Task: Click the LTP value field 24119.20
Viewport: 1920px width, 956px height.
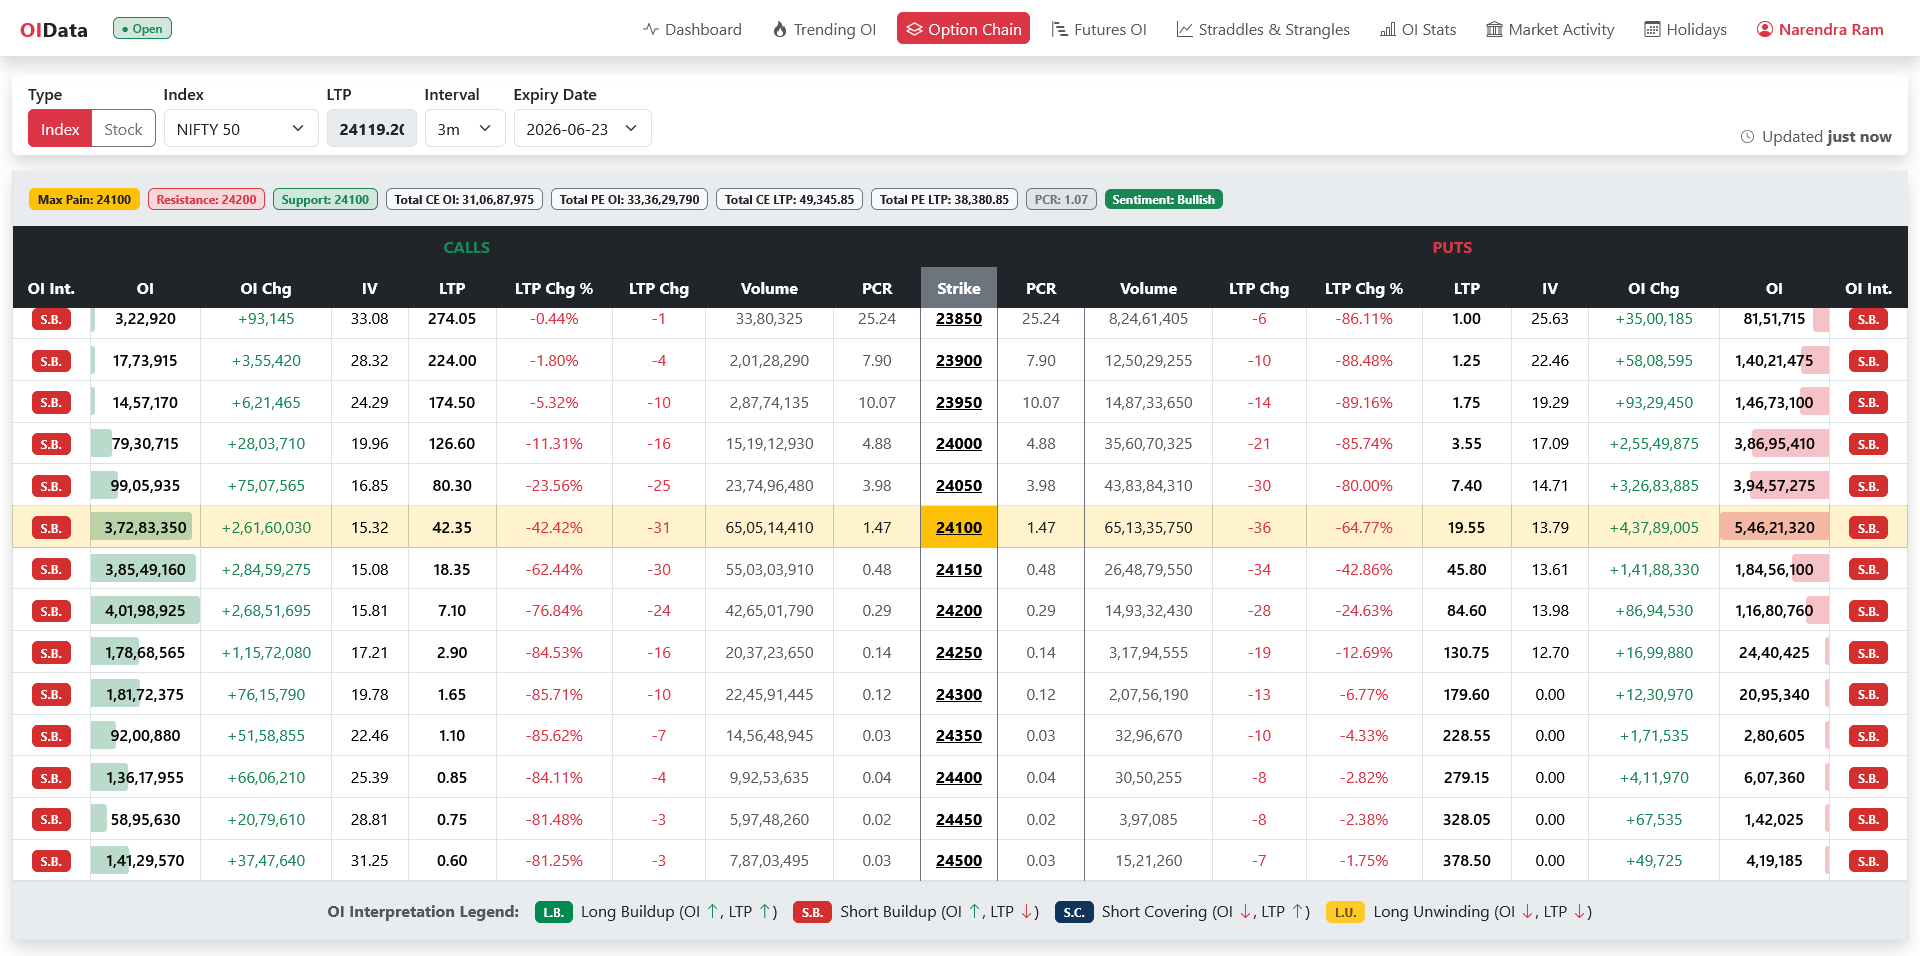Action: coord(372,129)
